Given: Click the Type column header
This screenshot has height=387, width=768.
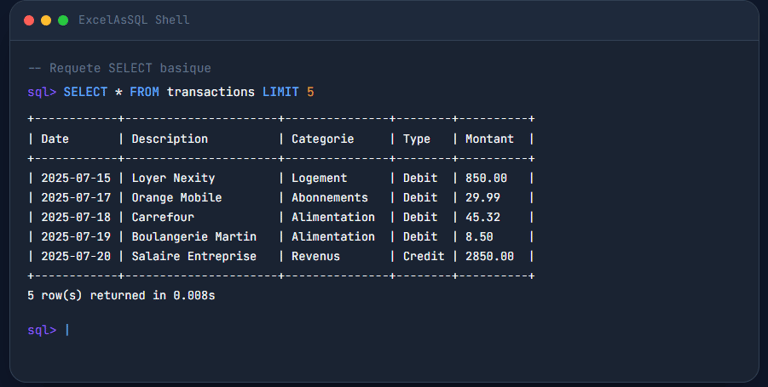Looking at the screenshot, I should pos(417,139).
